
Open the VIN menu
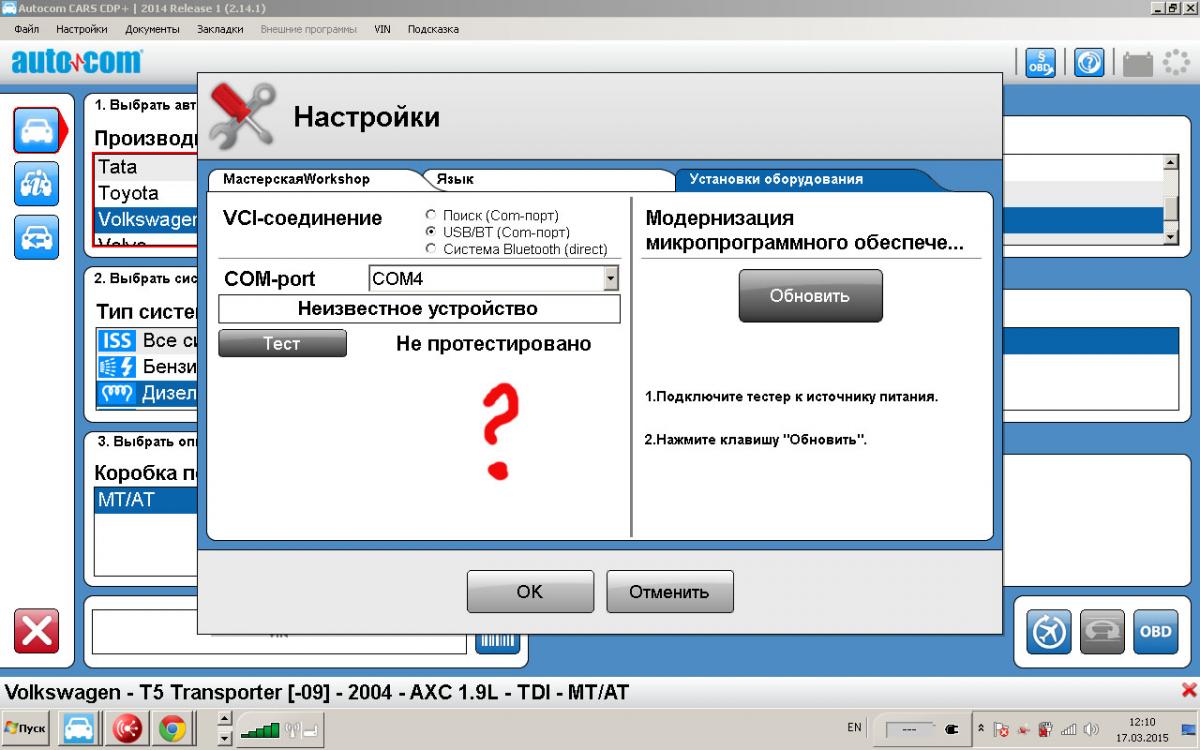382,29
